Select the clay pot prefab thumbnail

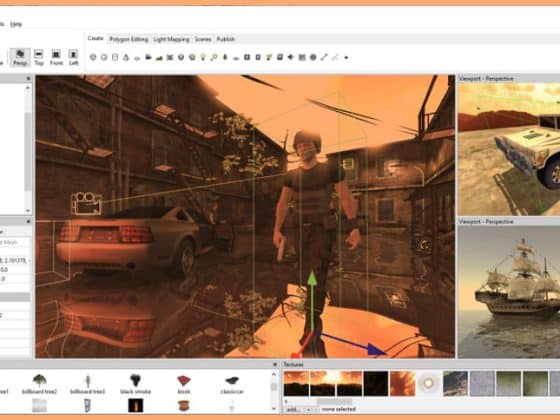[184, 406]
